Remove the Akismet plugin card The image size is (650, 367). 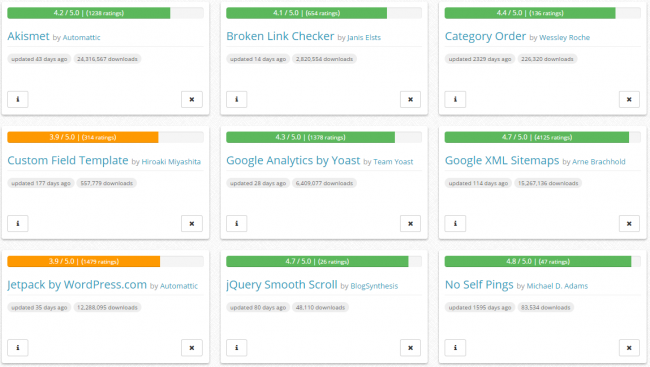(x=192, y=100)
